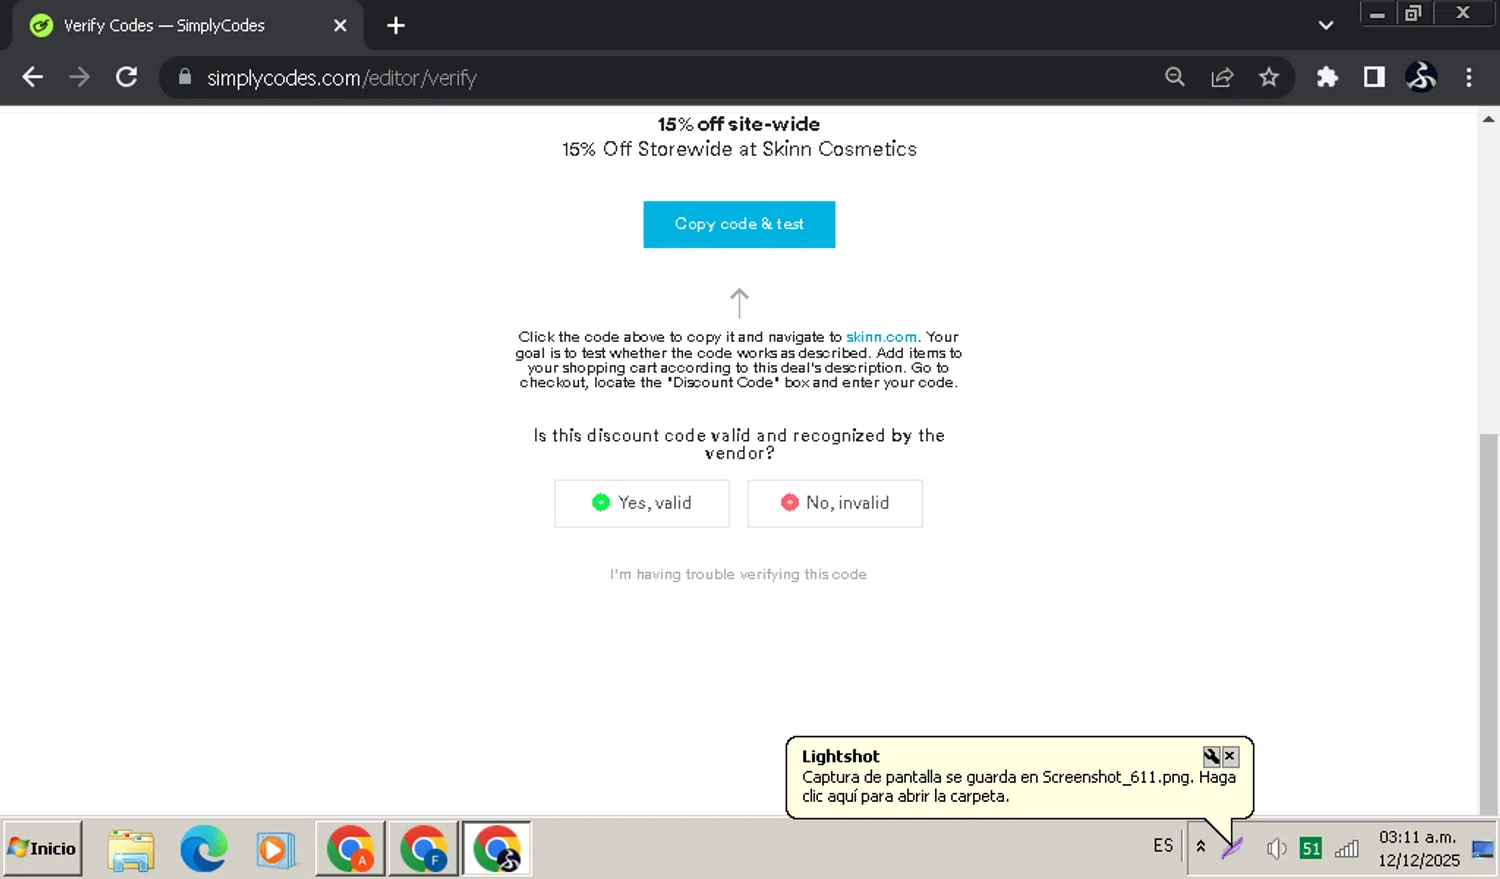Switch to Chrome profile F window
Screen dimensions: 1500x879
click(x=423, y=849)
